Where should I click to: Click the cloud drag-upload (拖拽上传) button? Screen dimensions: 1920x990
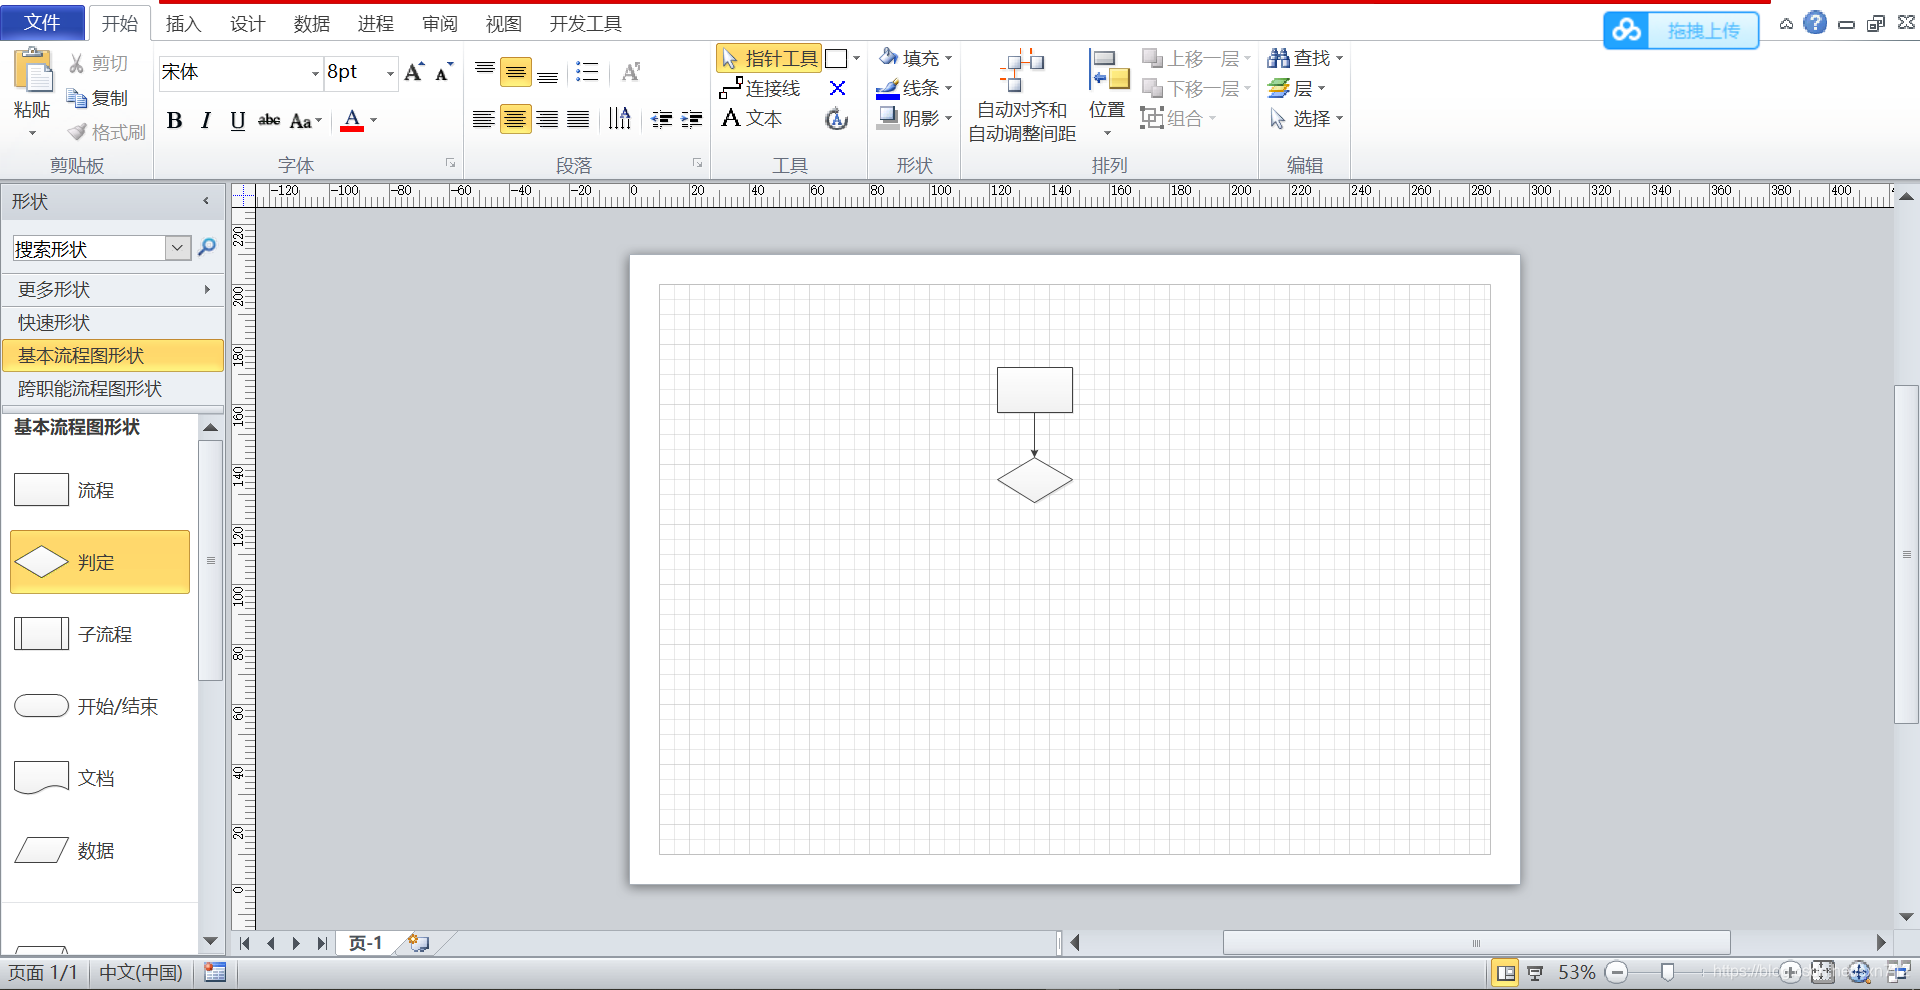[x=1681, y=30]
